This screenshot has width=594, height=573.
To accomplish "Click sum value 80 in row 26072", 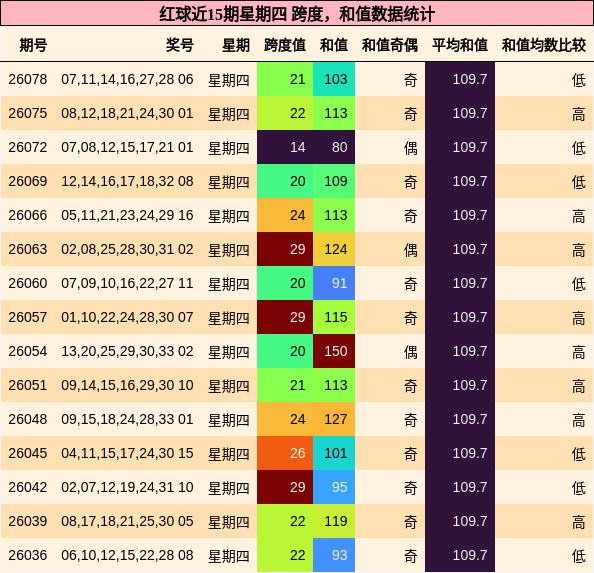I will [334, 147].
